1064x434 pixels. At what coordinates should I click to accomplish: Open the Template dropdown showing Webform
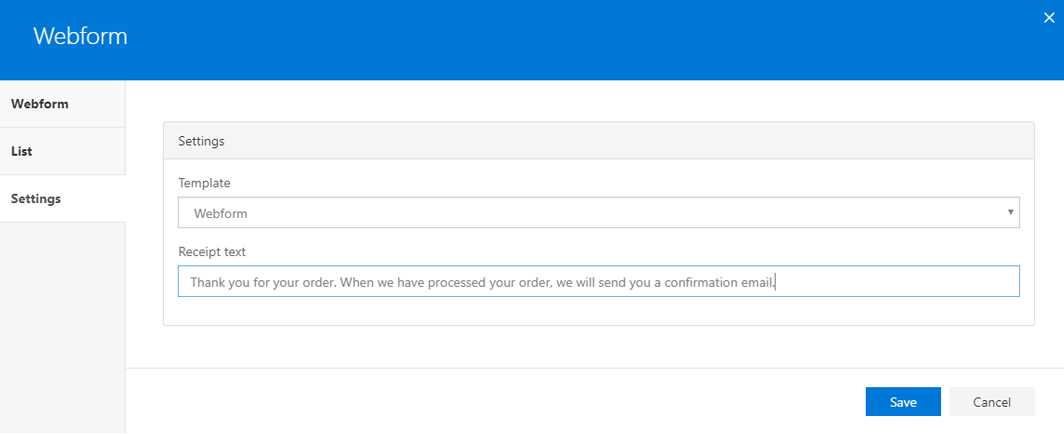598,213
